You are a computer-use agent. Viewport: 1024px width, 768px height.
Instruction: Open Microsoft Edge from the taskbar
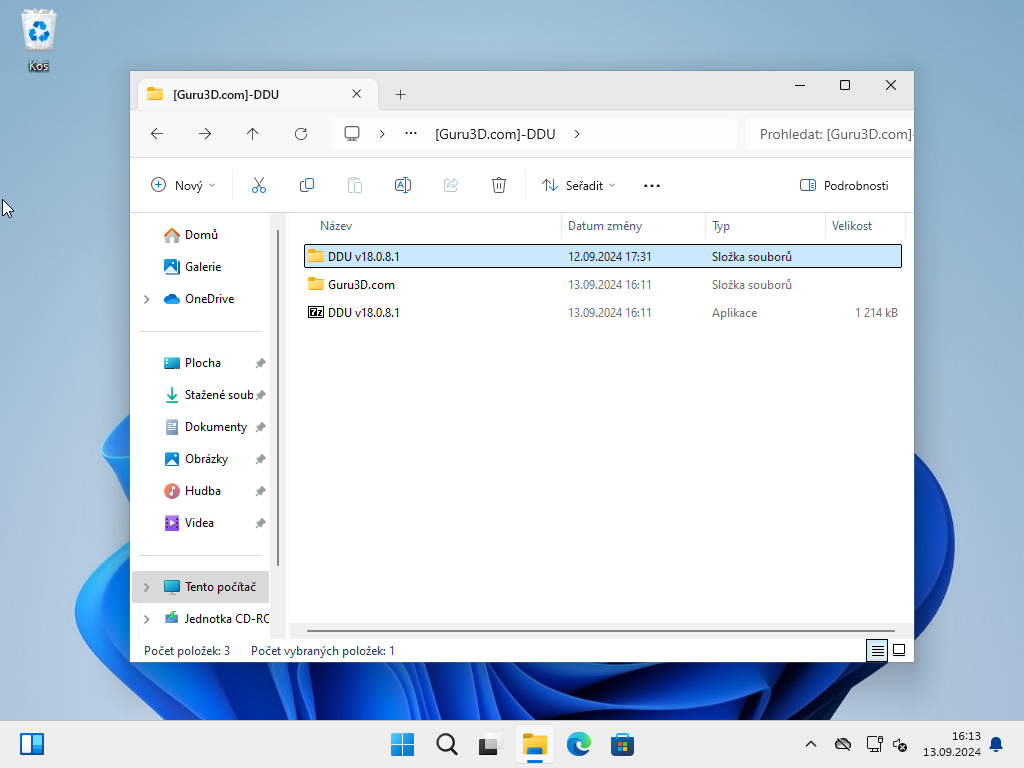coord(579,744)
